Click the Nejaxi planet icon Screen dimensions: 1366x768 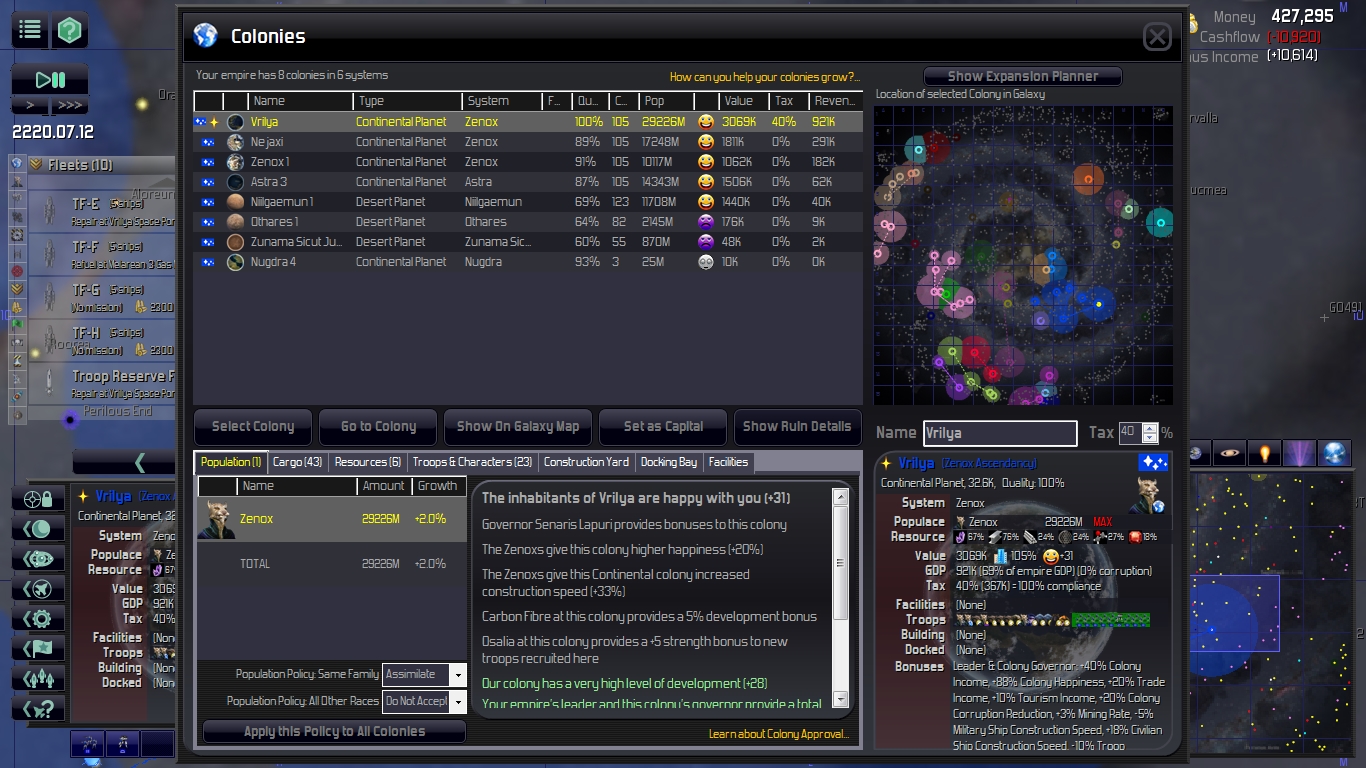[x=235, y=142]
